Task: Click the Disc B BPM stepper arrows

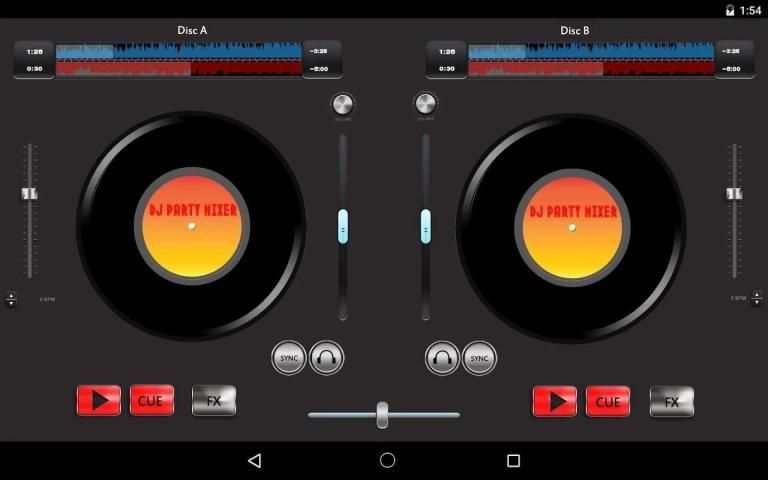Action: [756, 299]
